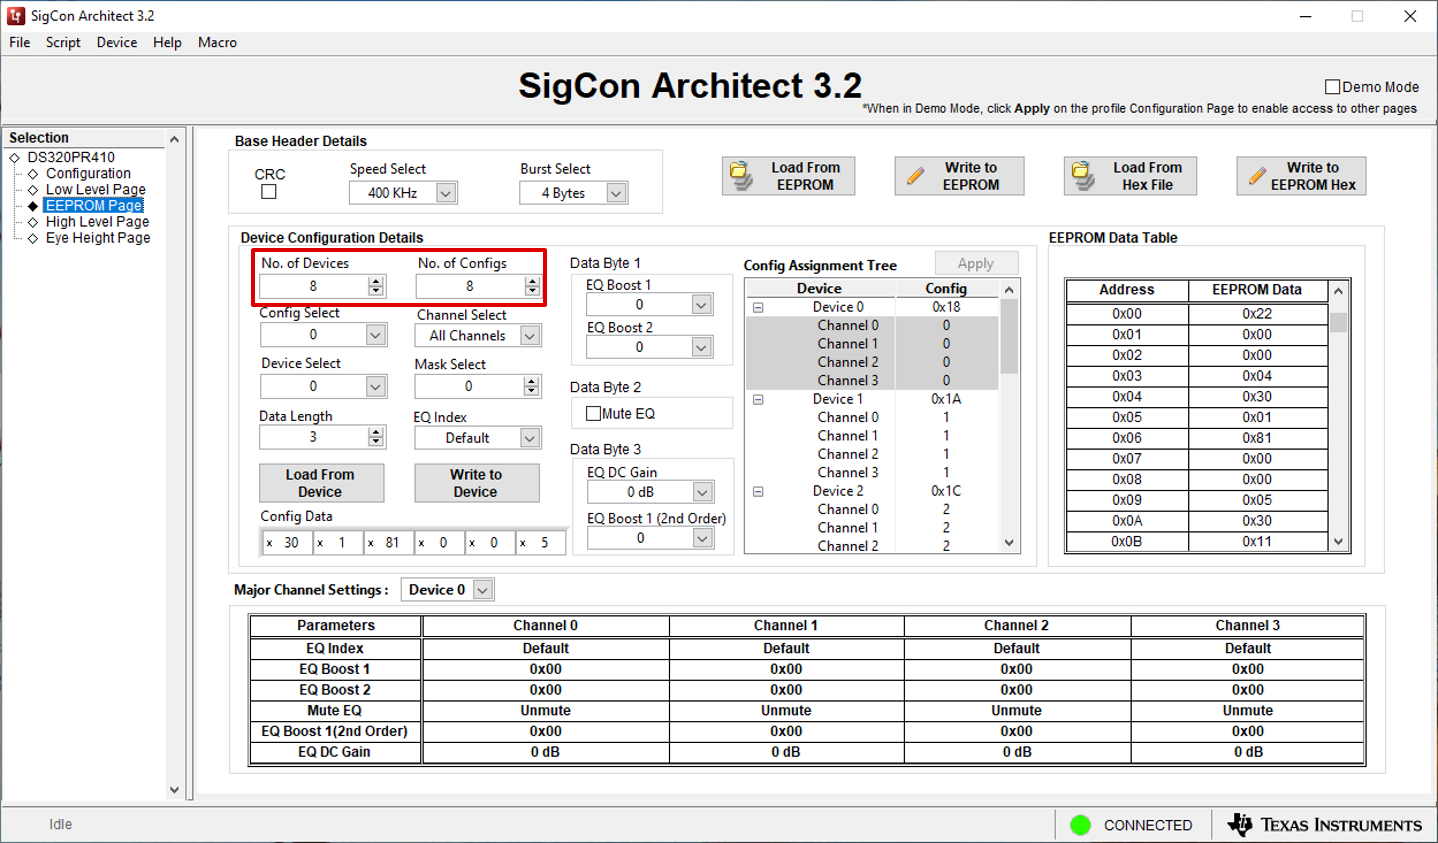Open the EQ Boost 2 dropdown

pos(701,347)
